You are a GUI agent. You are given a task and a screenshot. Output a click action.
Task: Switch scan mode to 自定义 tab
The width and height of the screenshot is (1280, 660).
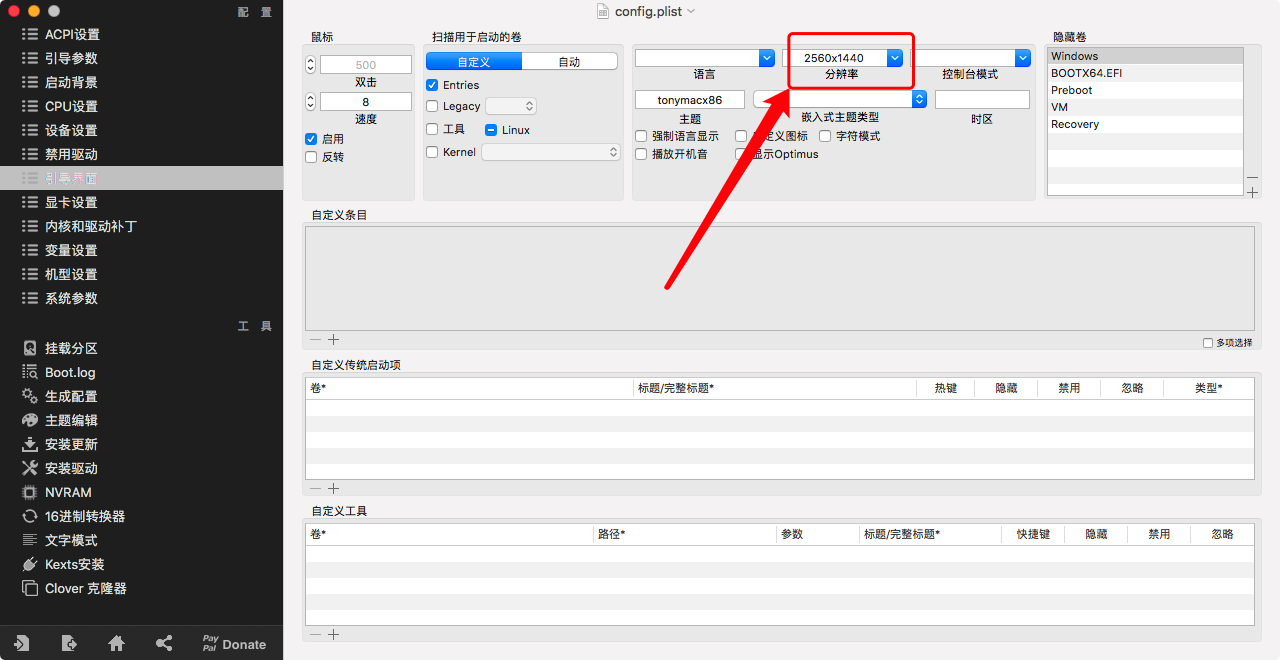pos(474,61)
